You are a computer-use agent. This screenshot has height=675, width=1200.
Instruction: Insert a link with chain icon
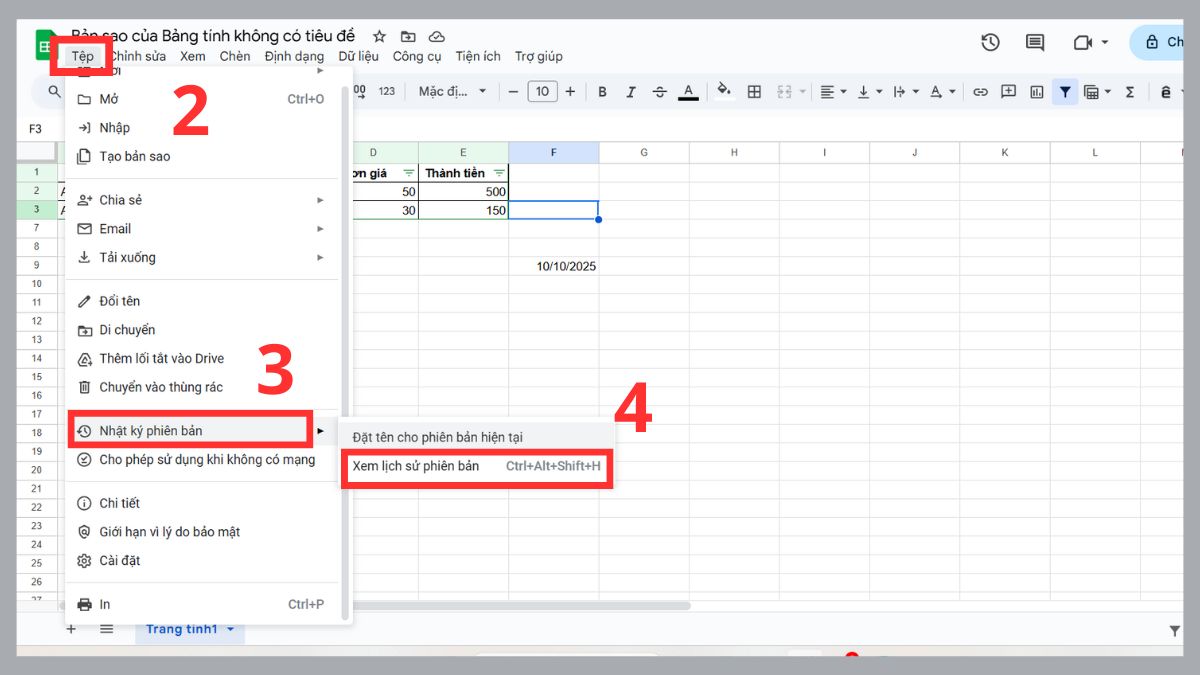coord(980,92)
